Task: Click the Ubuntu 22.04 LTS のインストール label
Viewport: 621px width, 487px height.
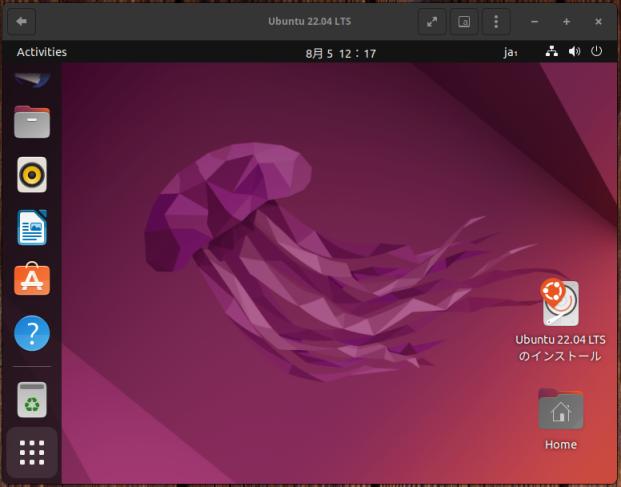Action: point(560,348)
